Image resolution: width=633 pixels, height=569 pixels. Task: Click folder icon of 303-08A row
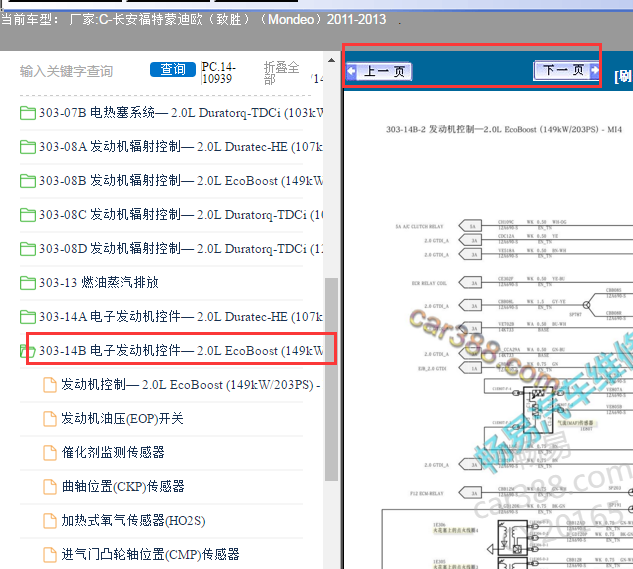pos(27,147)
